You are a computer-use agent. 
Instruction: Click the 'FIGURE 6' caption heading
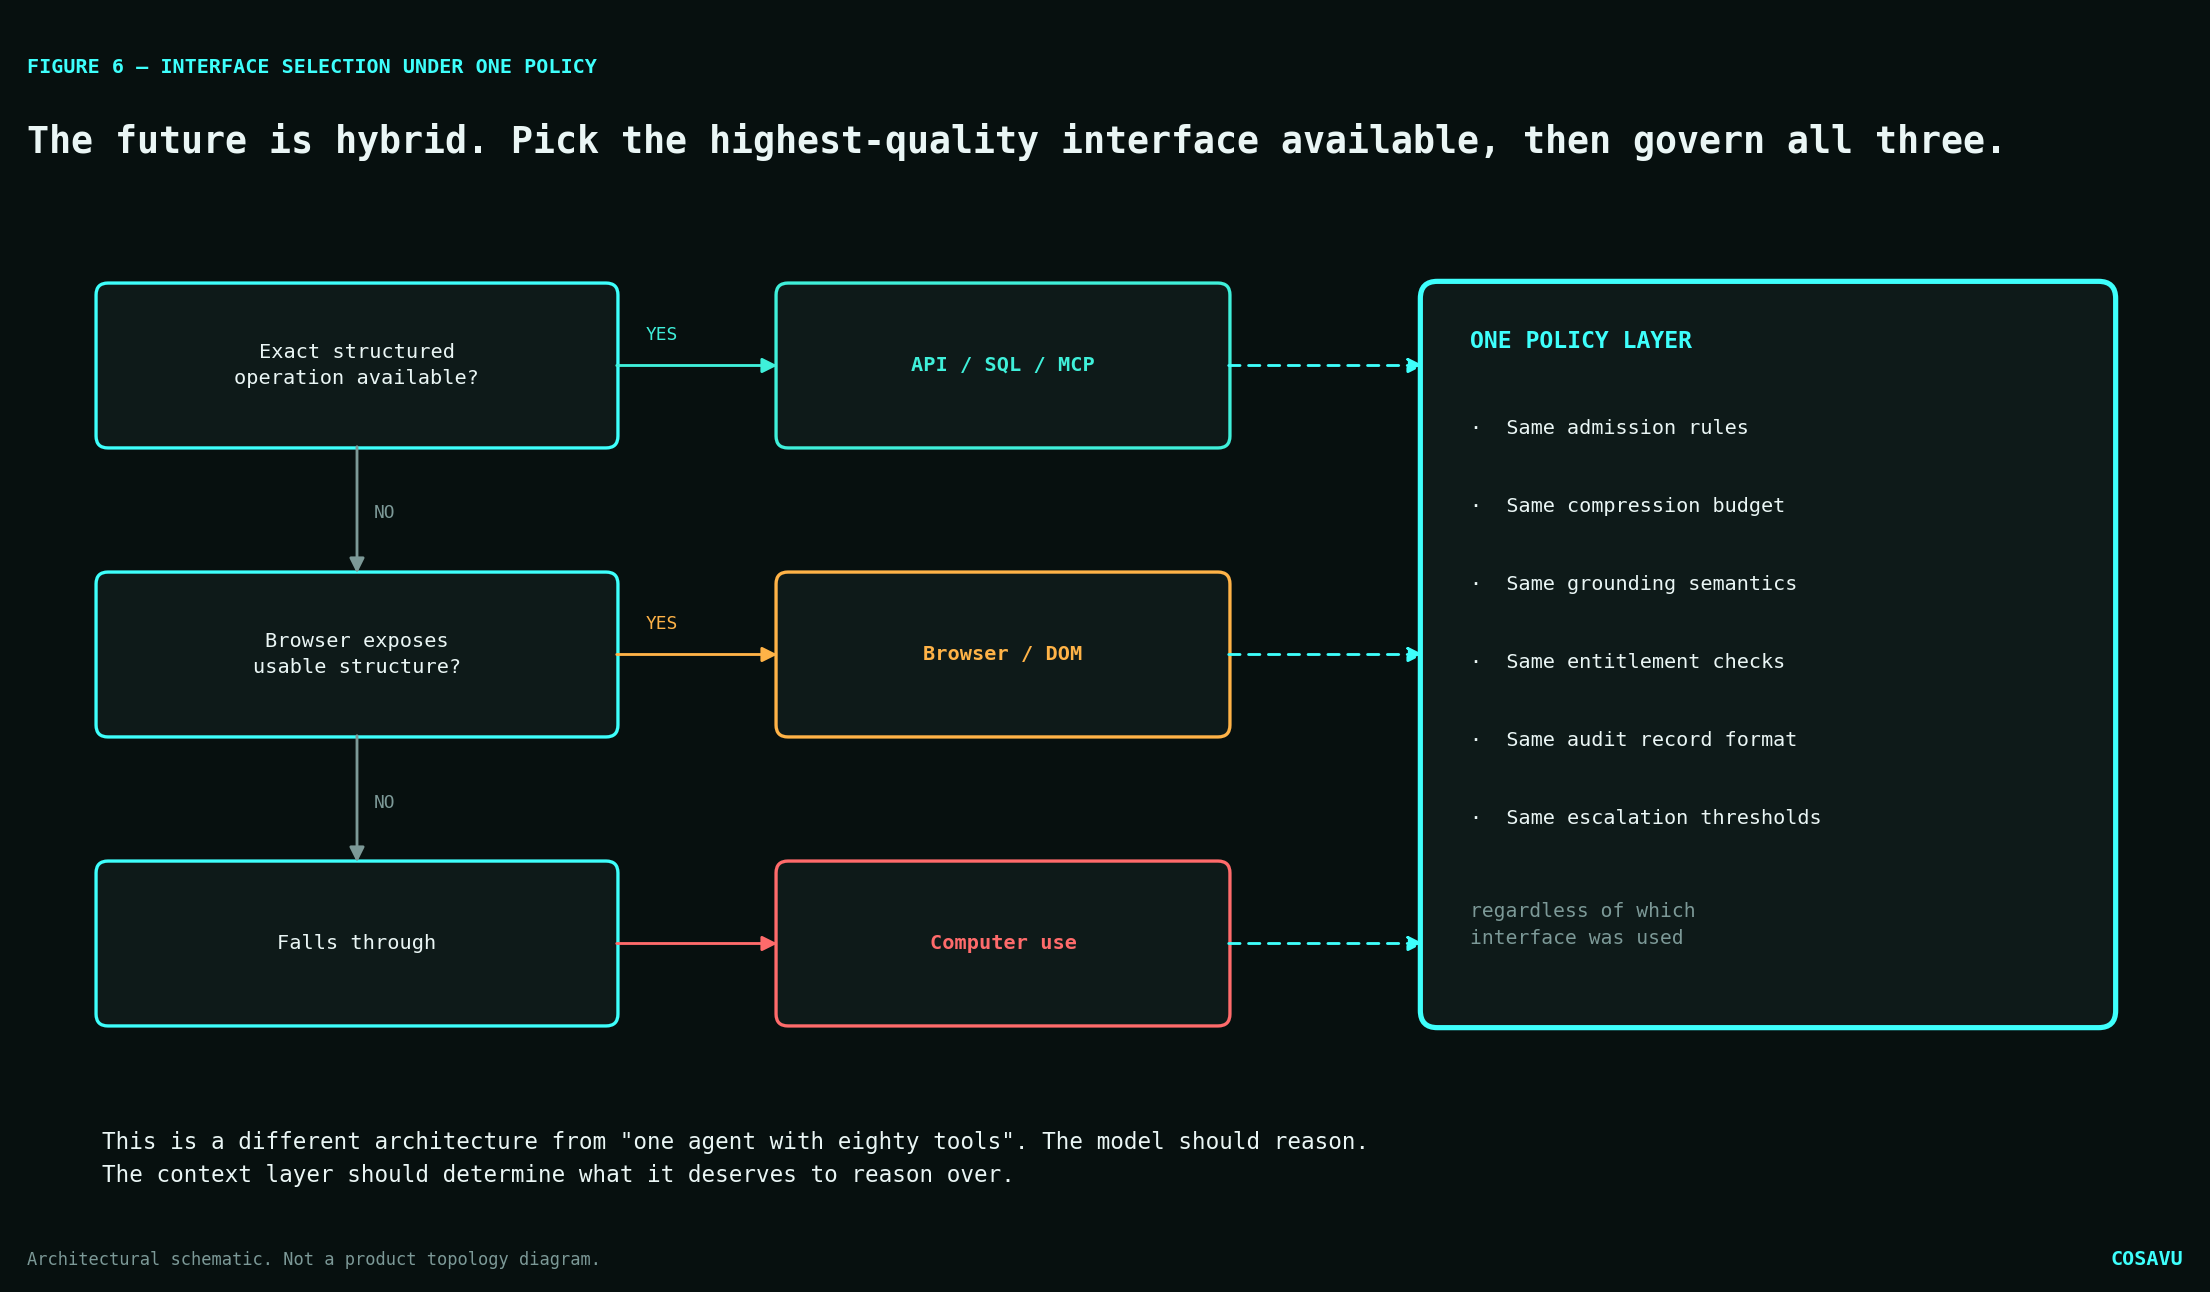tap(311, 67)
